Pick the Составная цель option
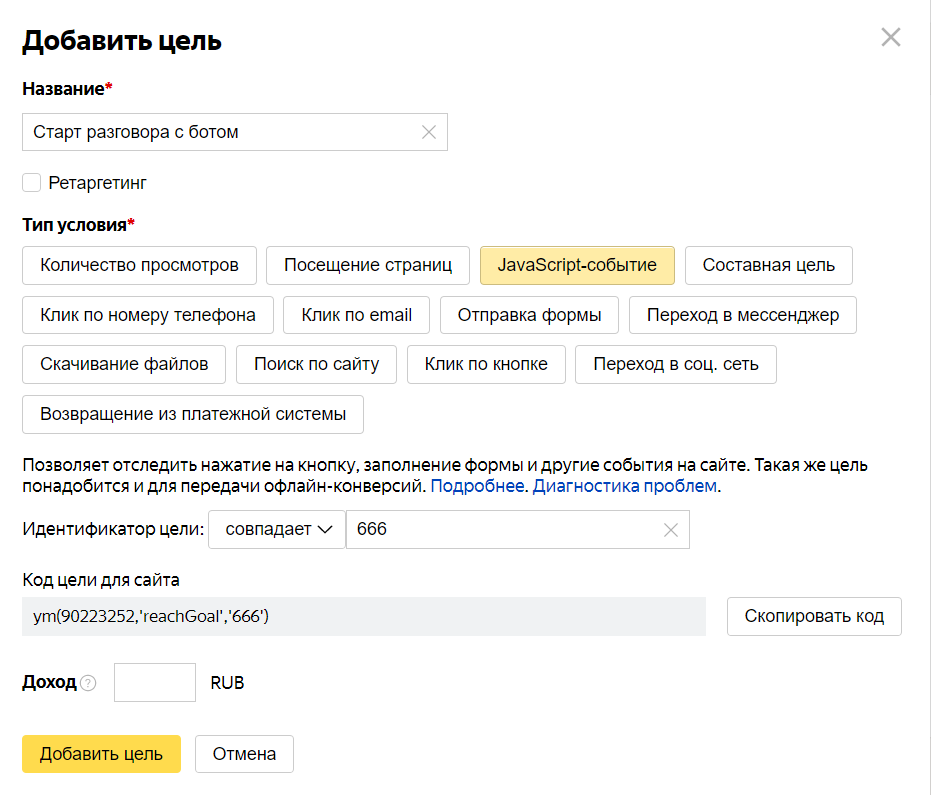931x795 pixels. point(768,265)
